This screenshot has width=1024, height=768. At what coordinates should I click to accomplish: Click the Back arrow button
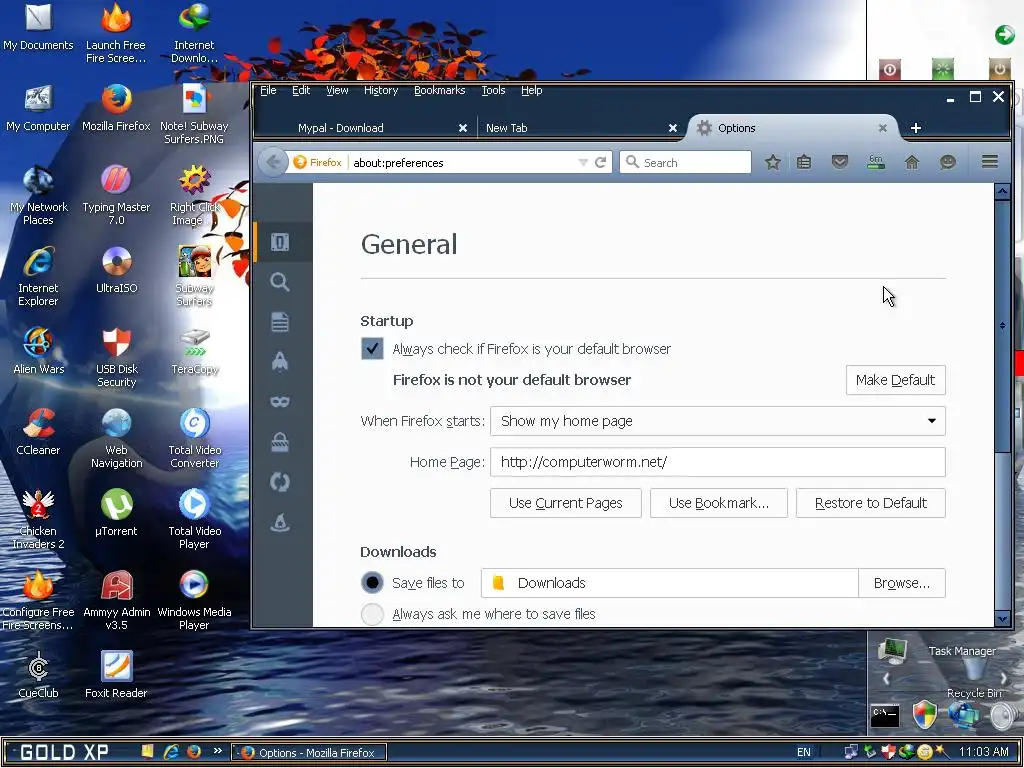(x=274, y=162)
